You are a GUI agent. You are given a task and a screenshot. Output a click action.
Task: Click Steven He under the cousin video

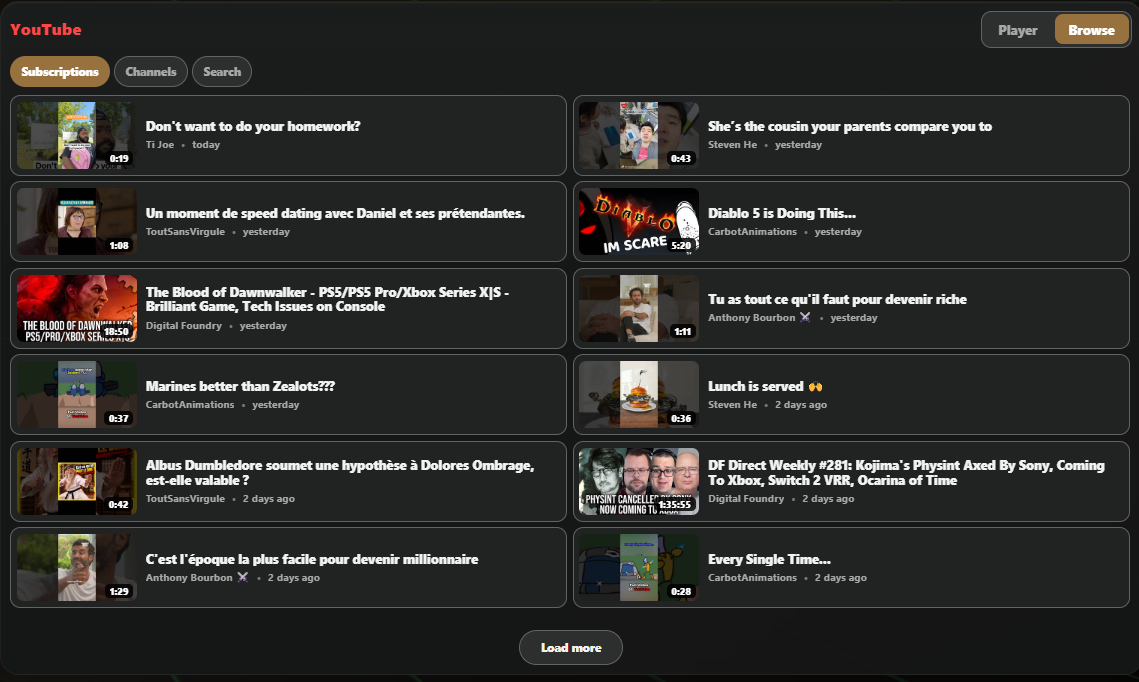[732, 145]
